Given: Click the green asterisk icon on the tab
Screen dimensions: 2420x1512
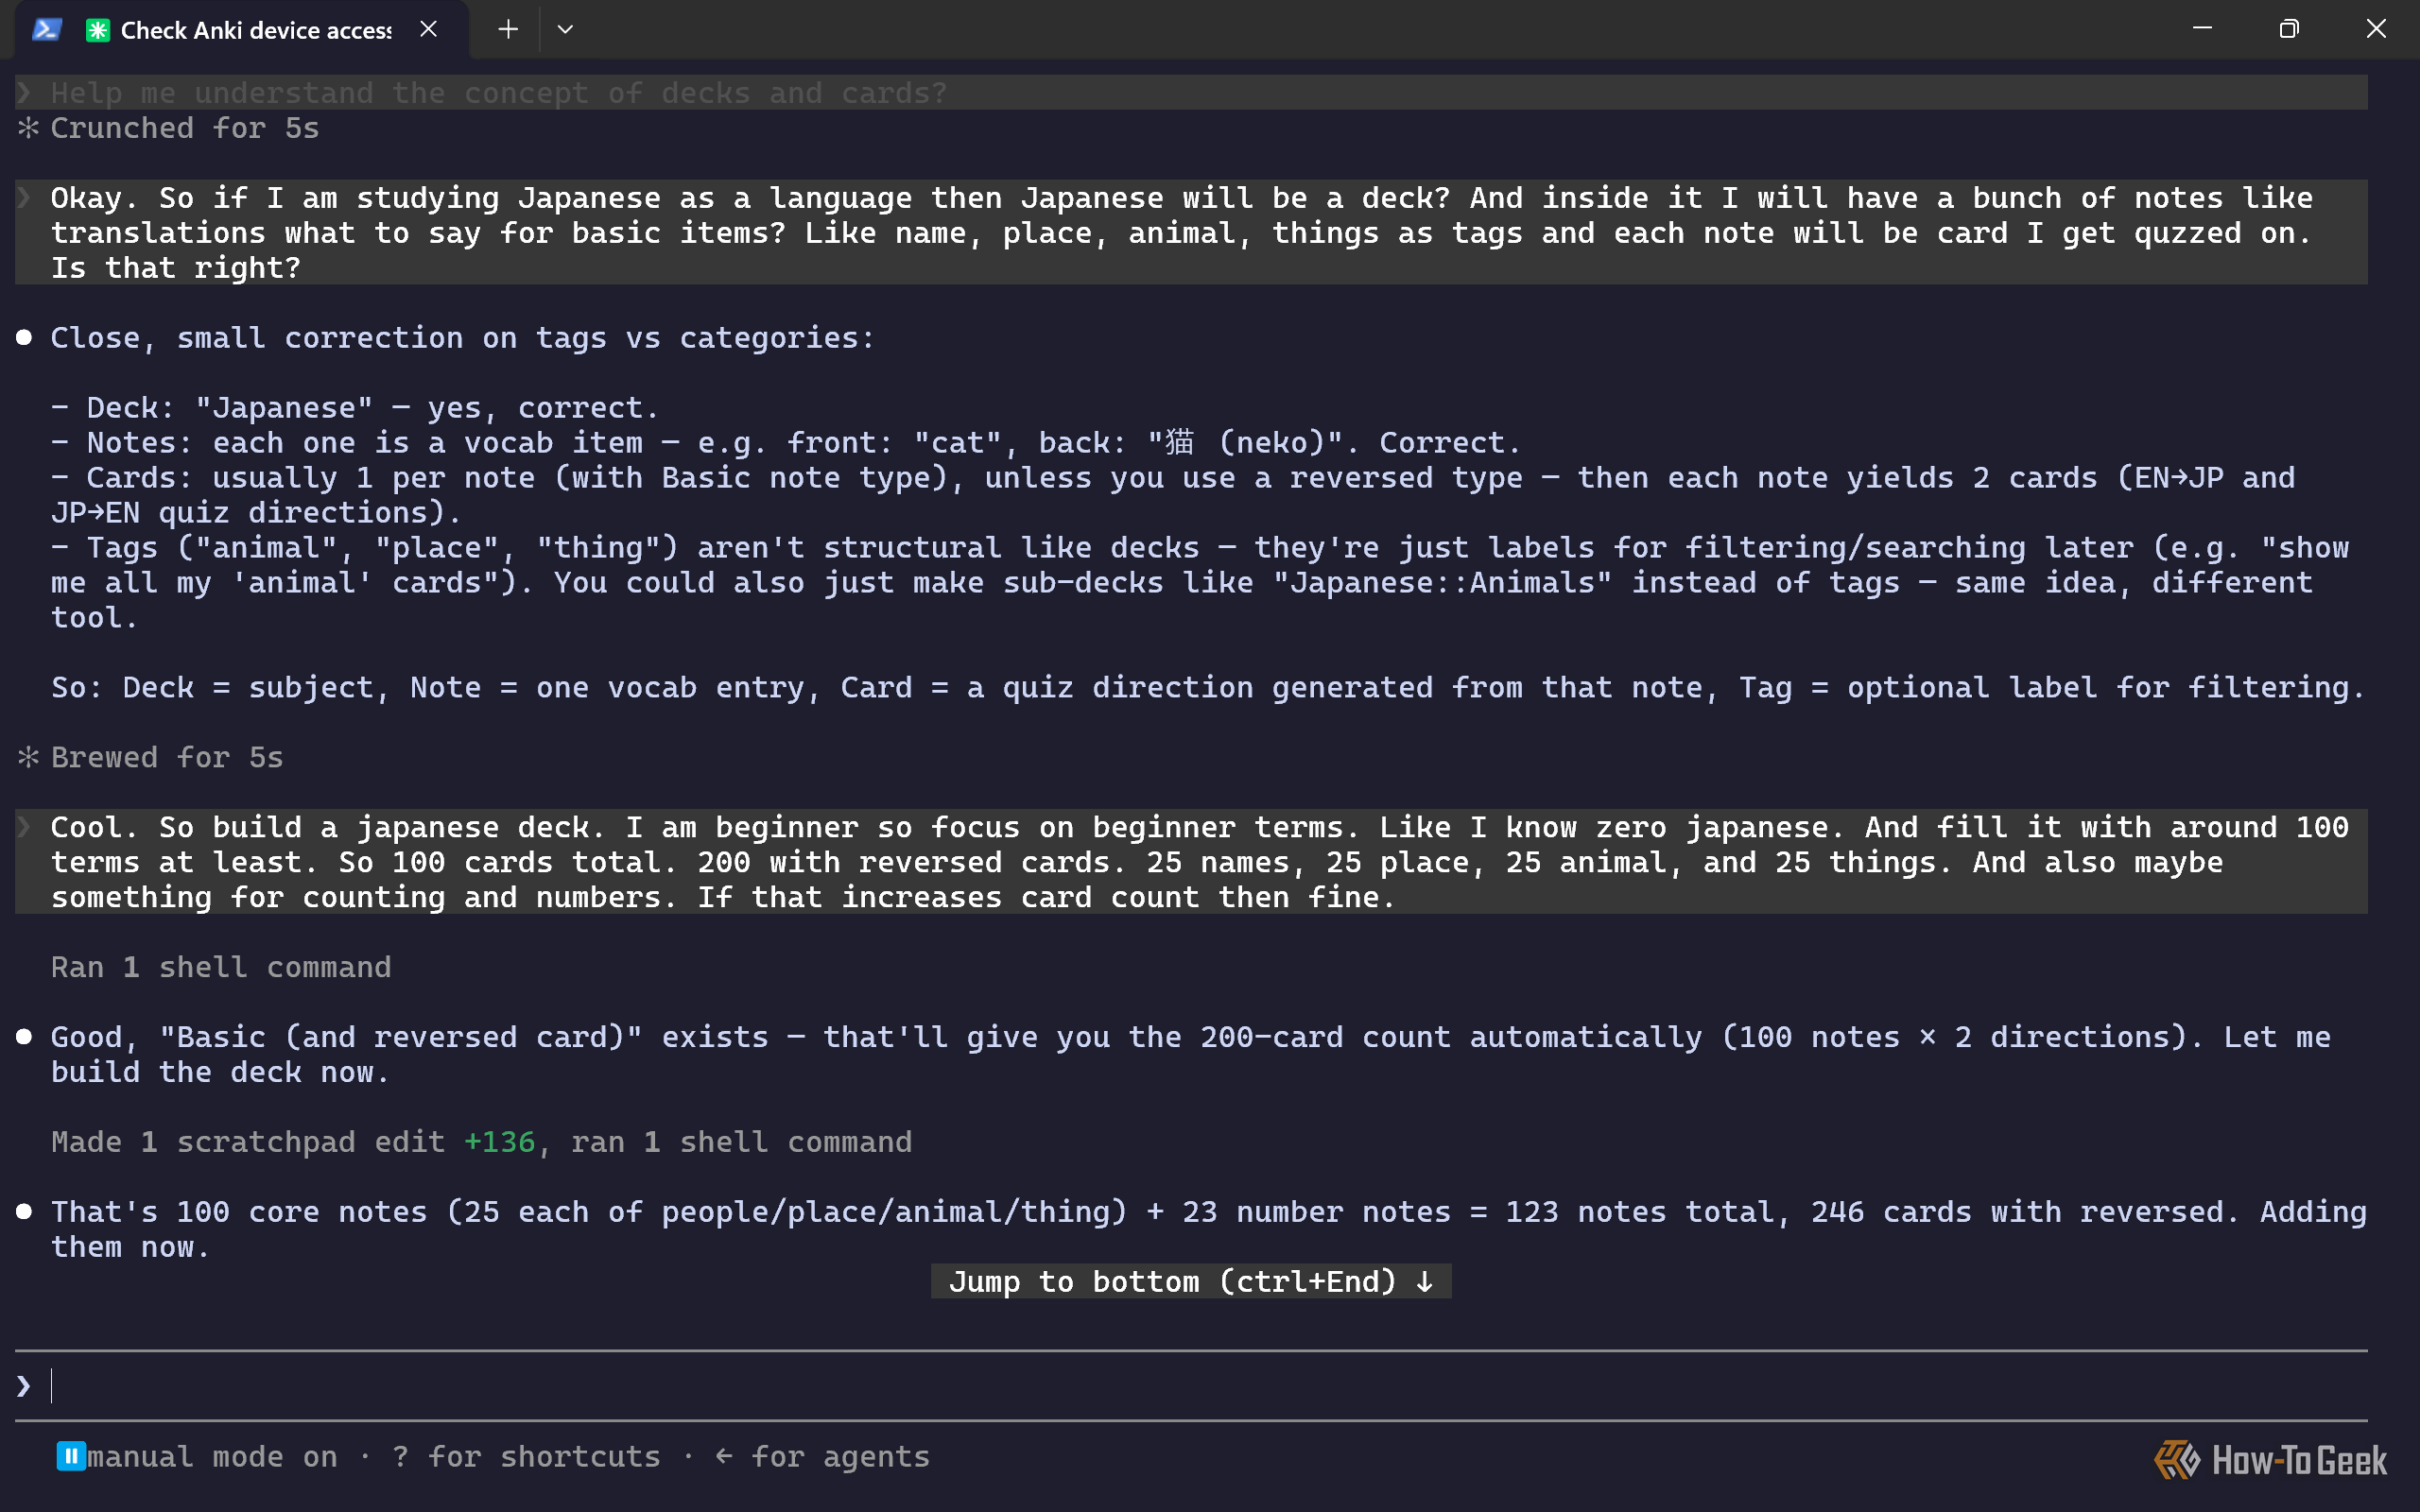Looking at the screenshot, I should click(97, 30).
